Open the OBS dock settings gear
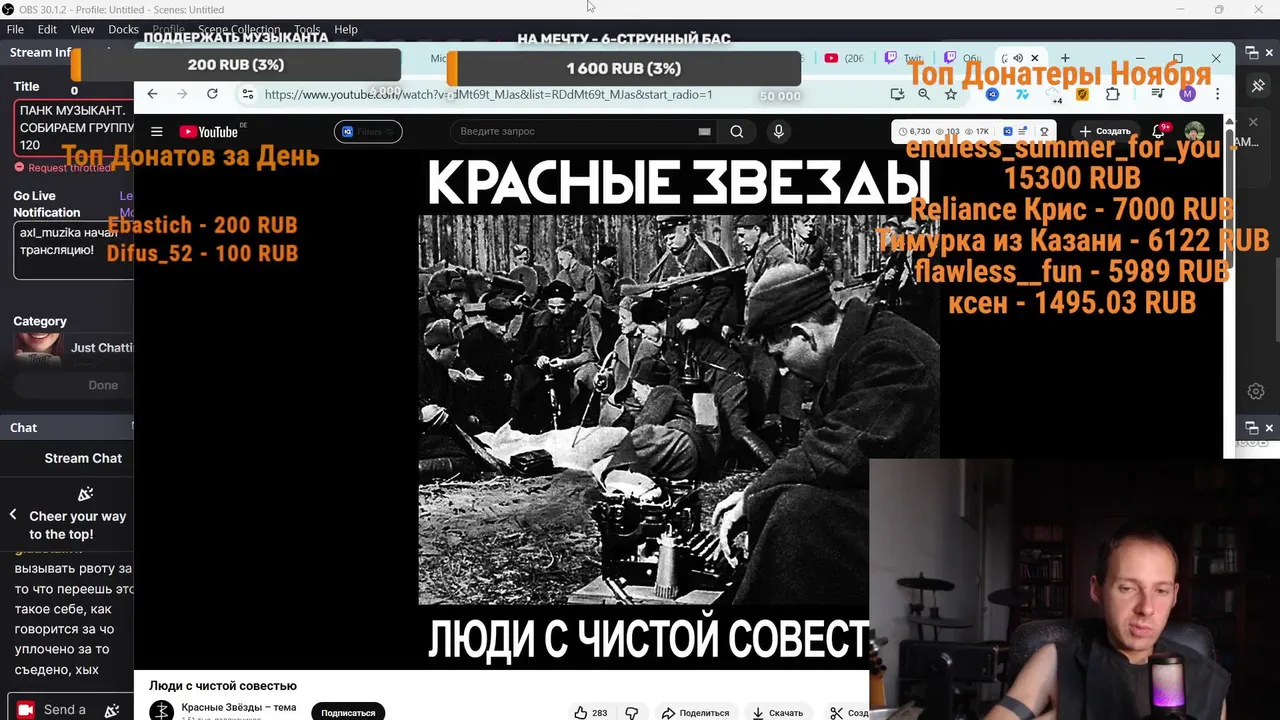 click(x=1256, y=391)
